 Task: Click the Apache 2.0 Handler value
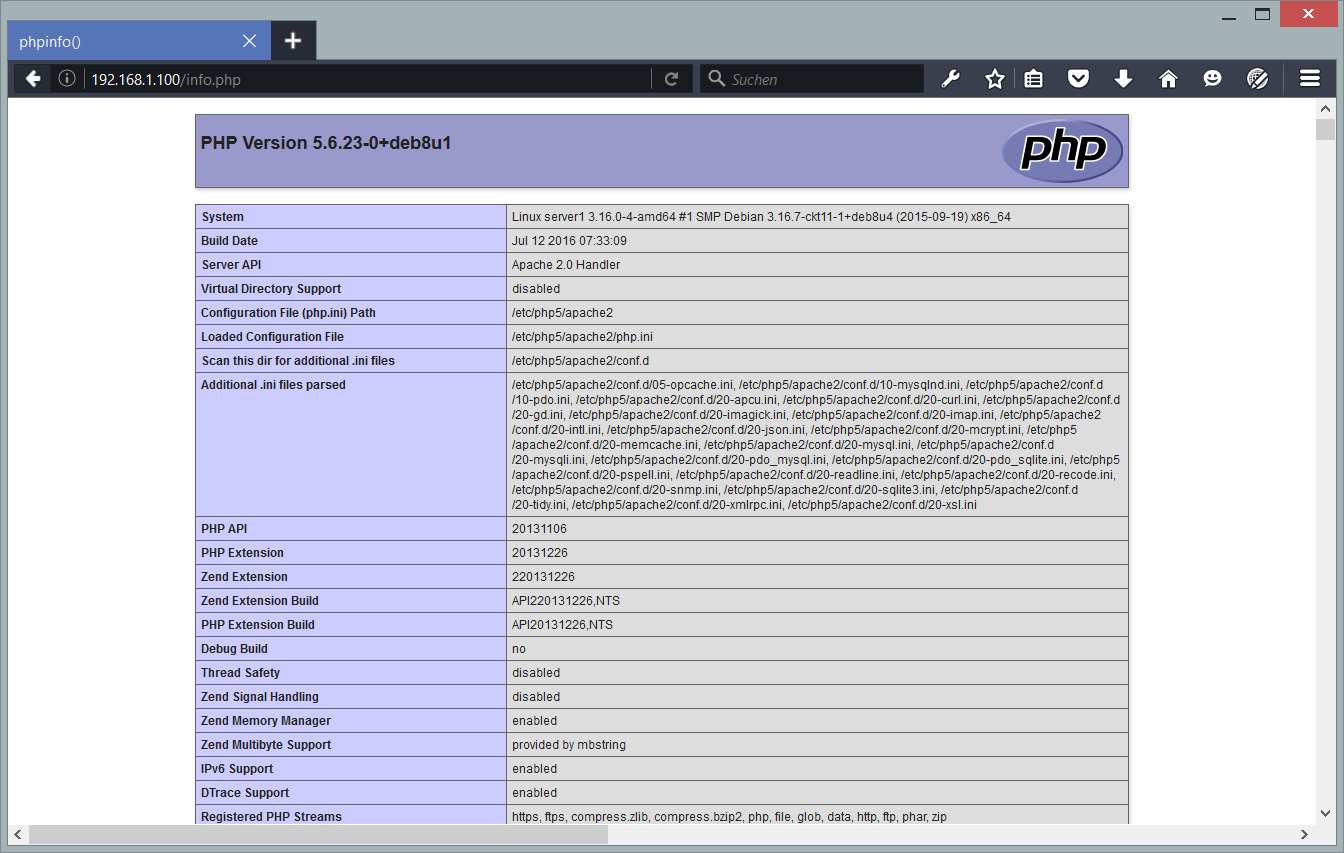(566, 265)
